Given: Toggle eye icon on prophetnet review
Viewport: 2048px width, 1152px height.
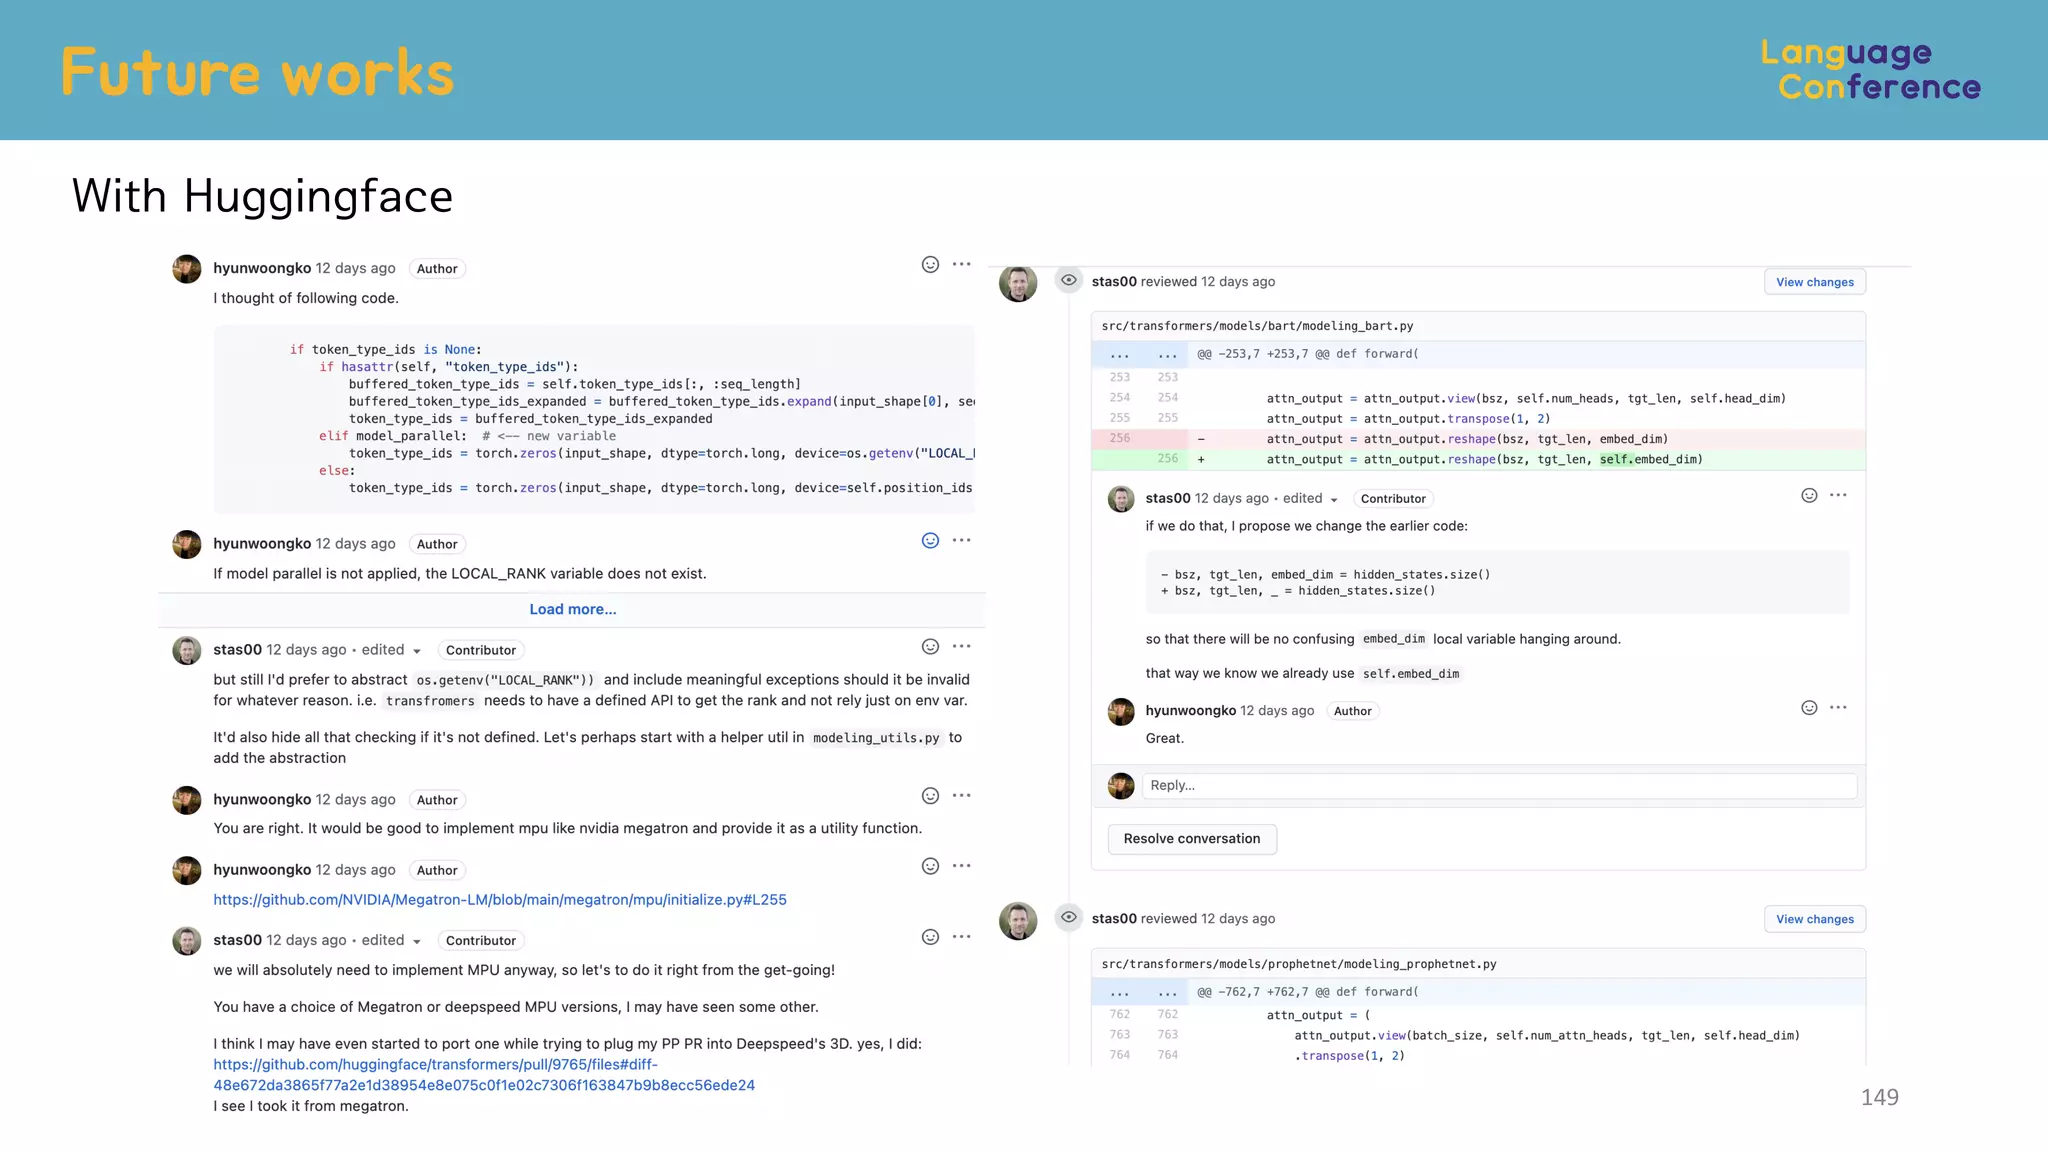Looking at the screenshot, I should pos(1069,917).
